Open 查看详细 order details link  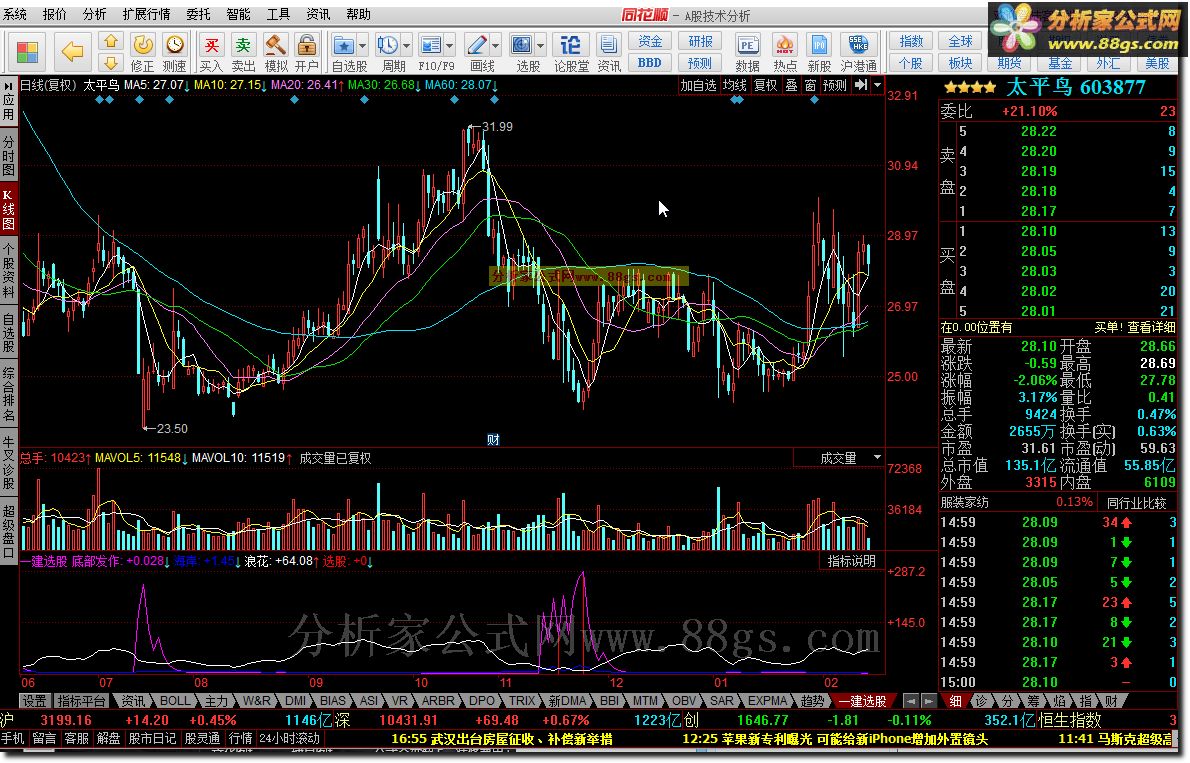(1151, 327)
